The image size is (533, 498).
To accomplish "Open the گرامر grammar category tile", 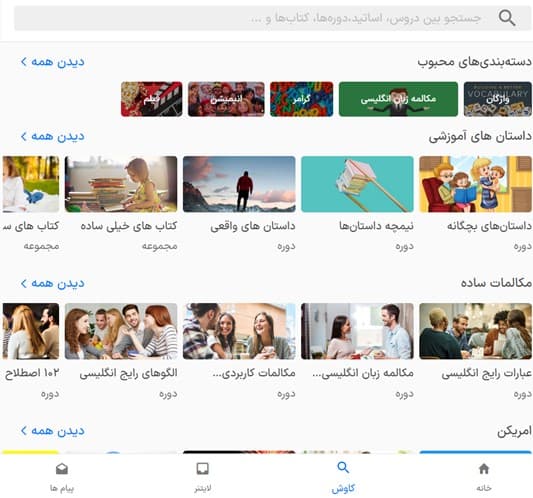I will click(302, 99).
